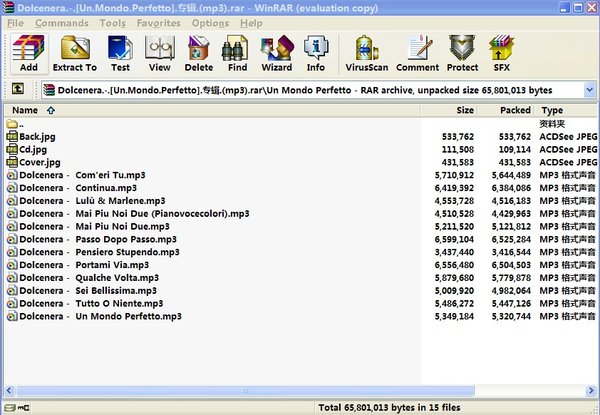Click the horizontal scrollbar right arrow

[x=591, y=391]
